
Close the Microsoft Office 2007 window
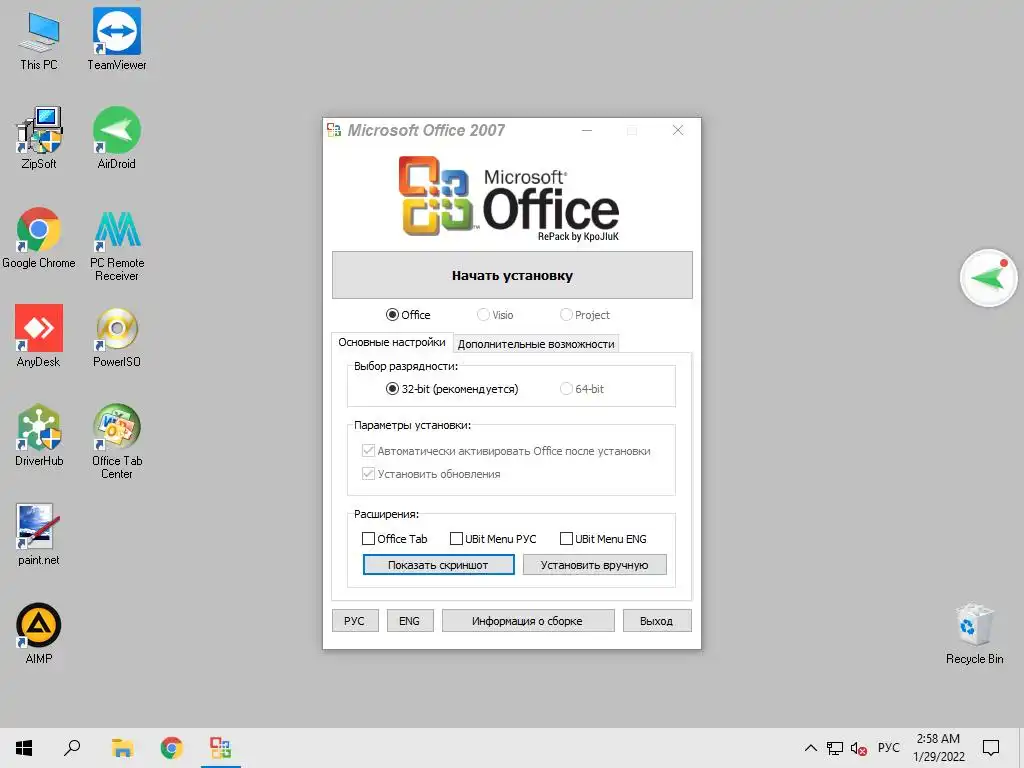tap(678, 130)
